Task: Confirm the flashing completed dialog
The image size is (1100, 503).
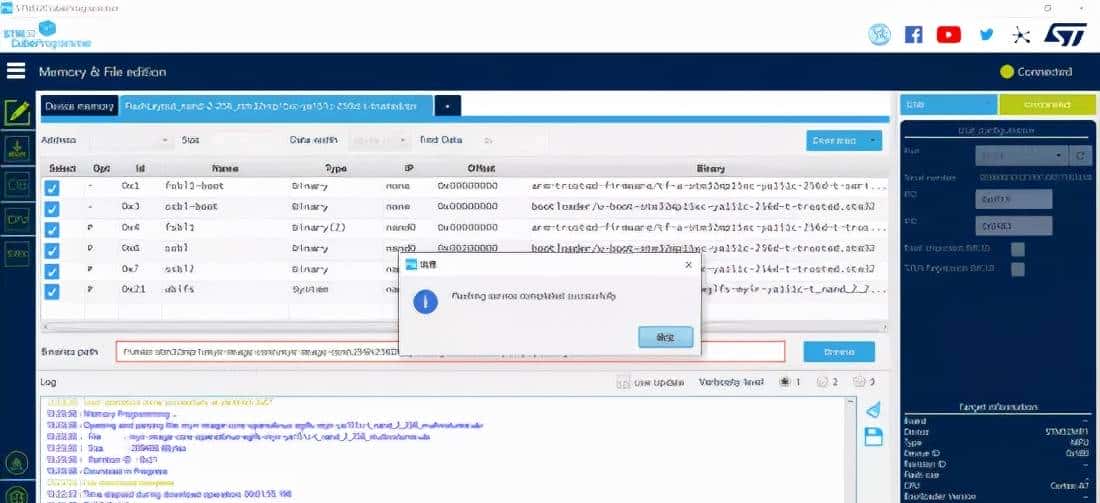Action: coord(665,337)
